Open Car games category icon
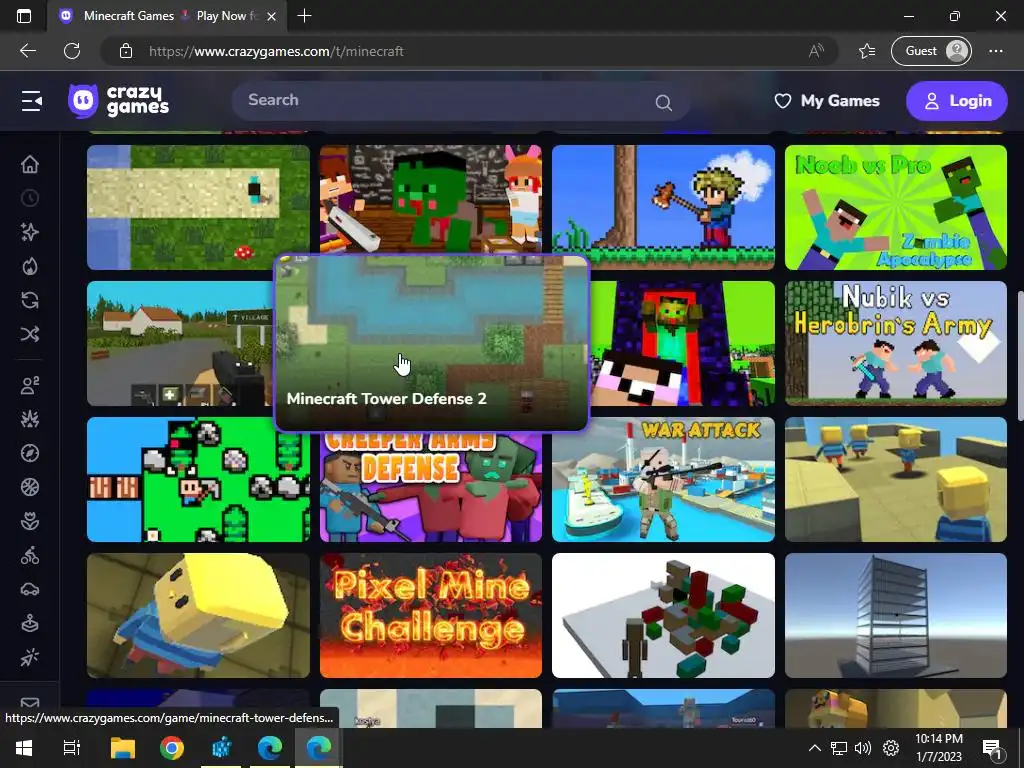 [29, 589]
